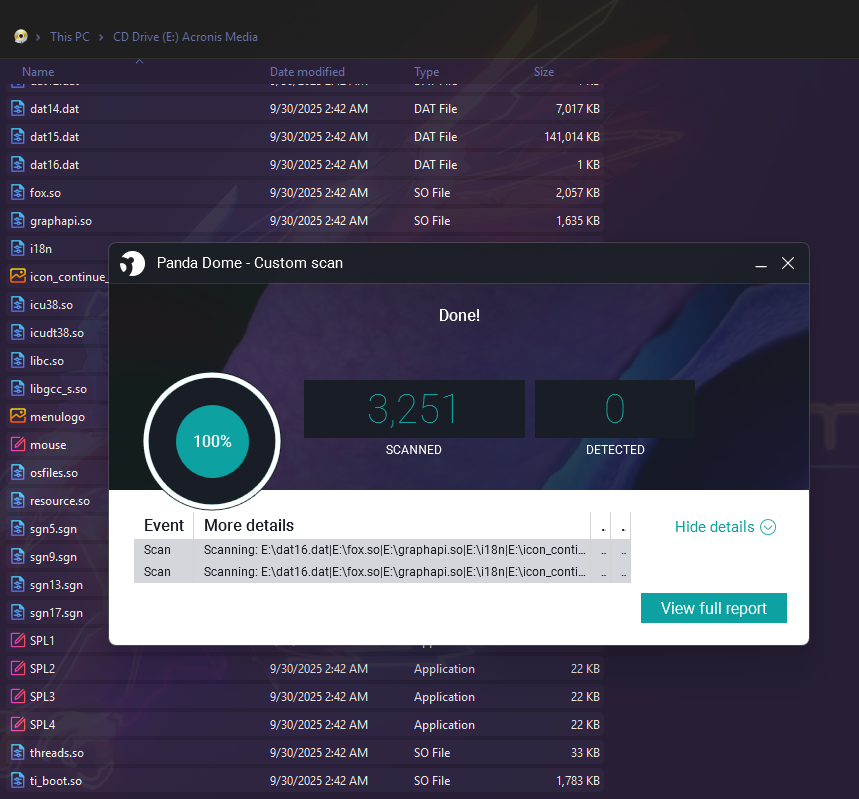Click the icon_continue image file icon

[18, 276]
